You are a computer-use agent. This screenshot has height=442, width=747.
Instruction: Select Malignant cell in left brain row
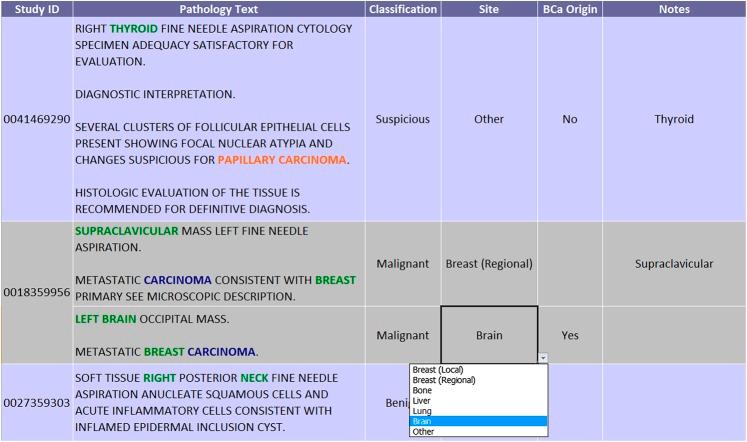pyautogui.click(x=403, y=335)
